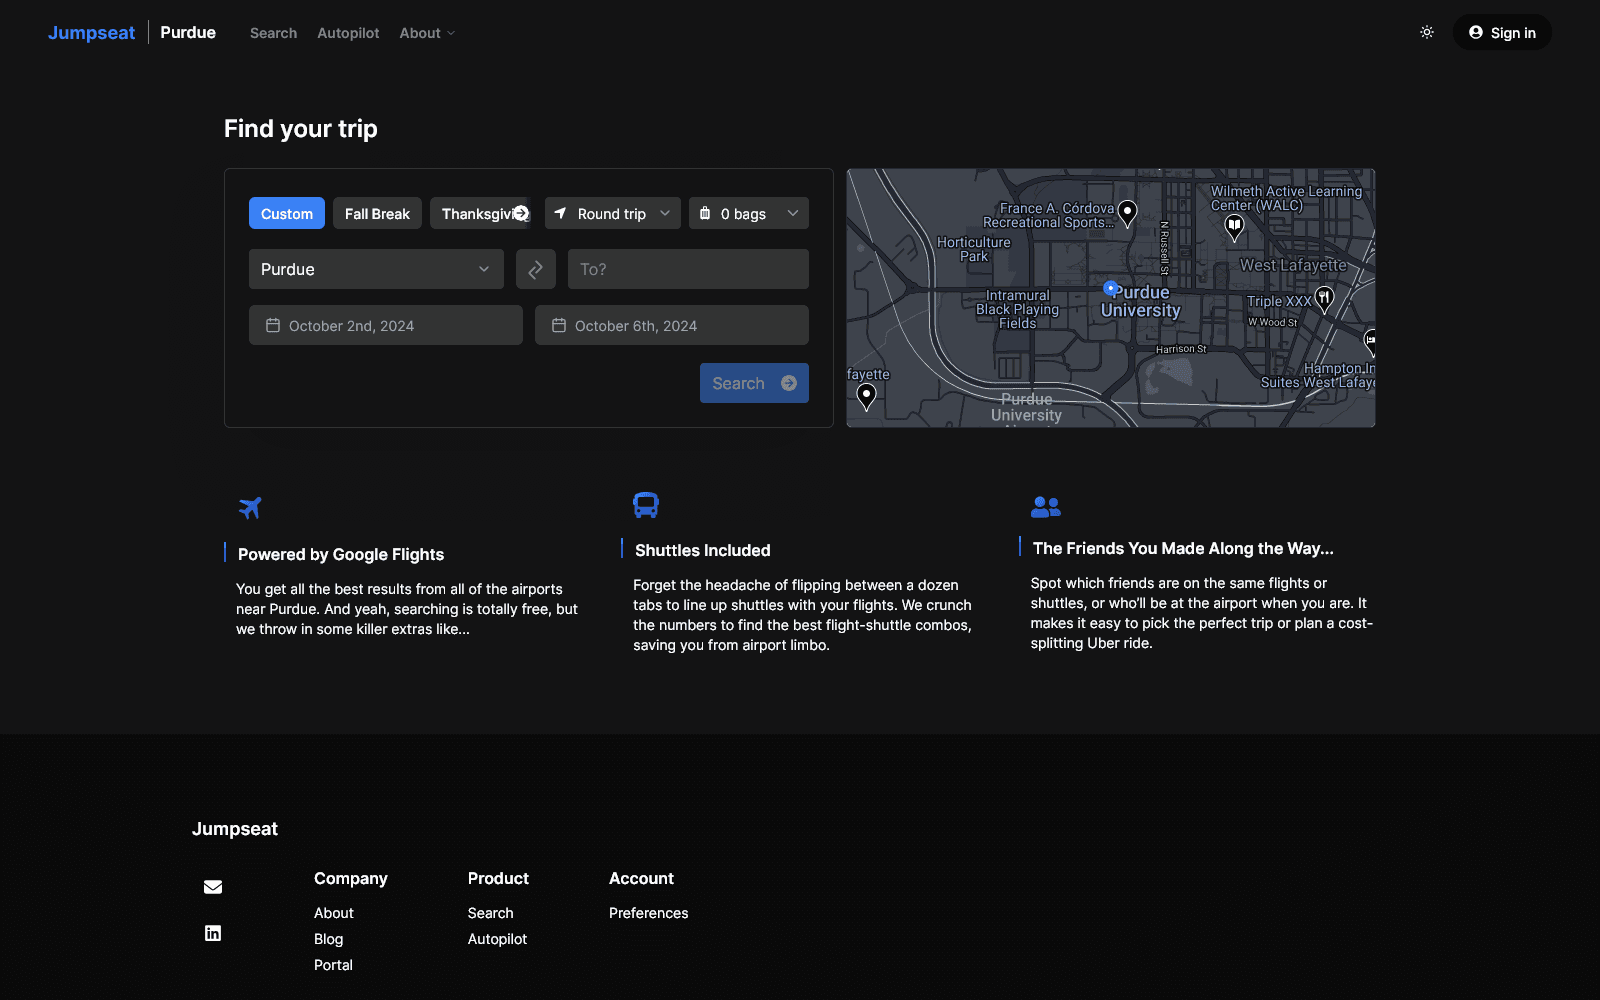Select the Custom trip preset
The height and width of the screenshot is (1000, 1600).
tap(287, 213)
